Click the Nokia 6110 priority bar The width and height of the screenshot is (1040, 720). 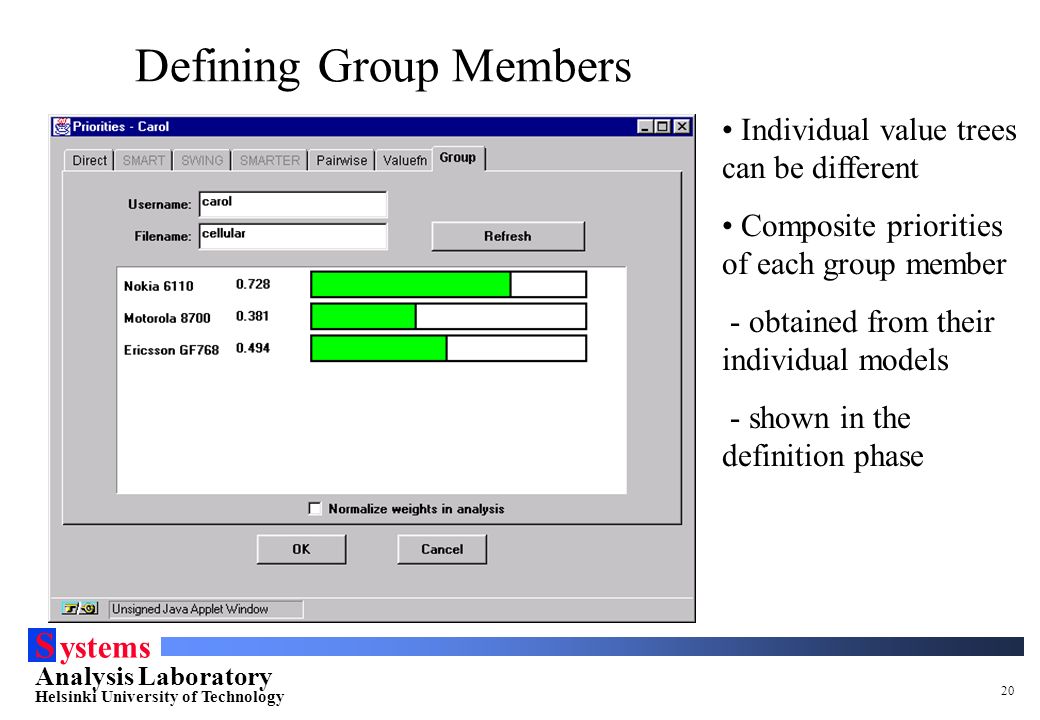pos(448,284)
